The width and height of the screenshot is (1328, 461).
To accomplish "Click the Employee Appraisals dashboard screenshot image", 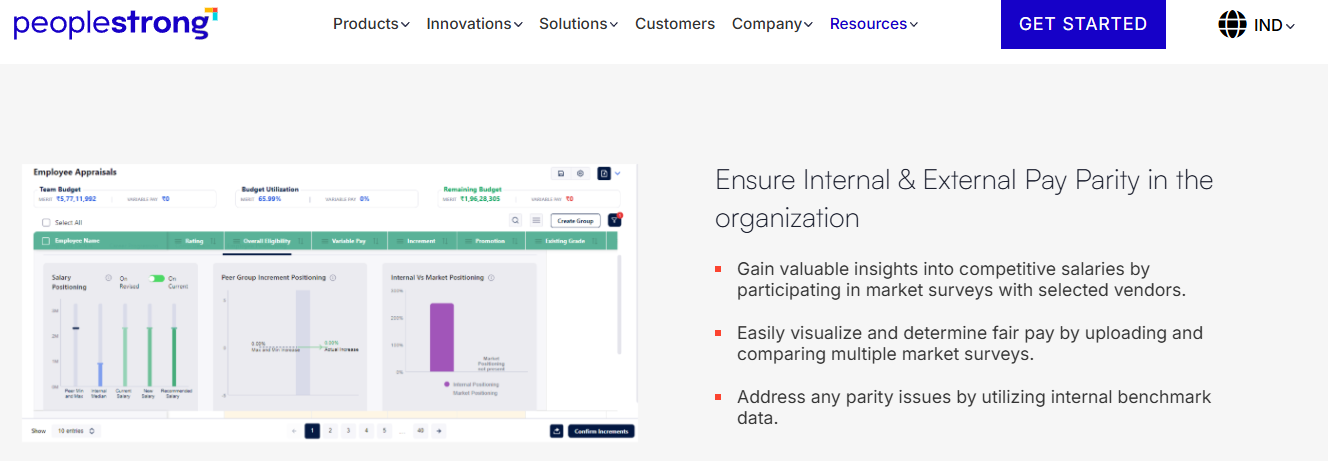I will point(329,302).
